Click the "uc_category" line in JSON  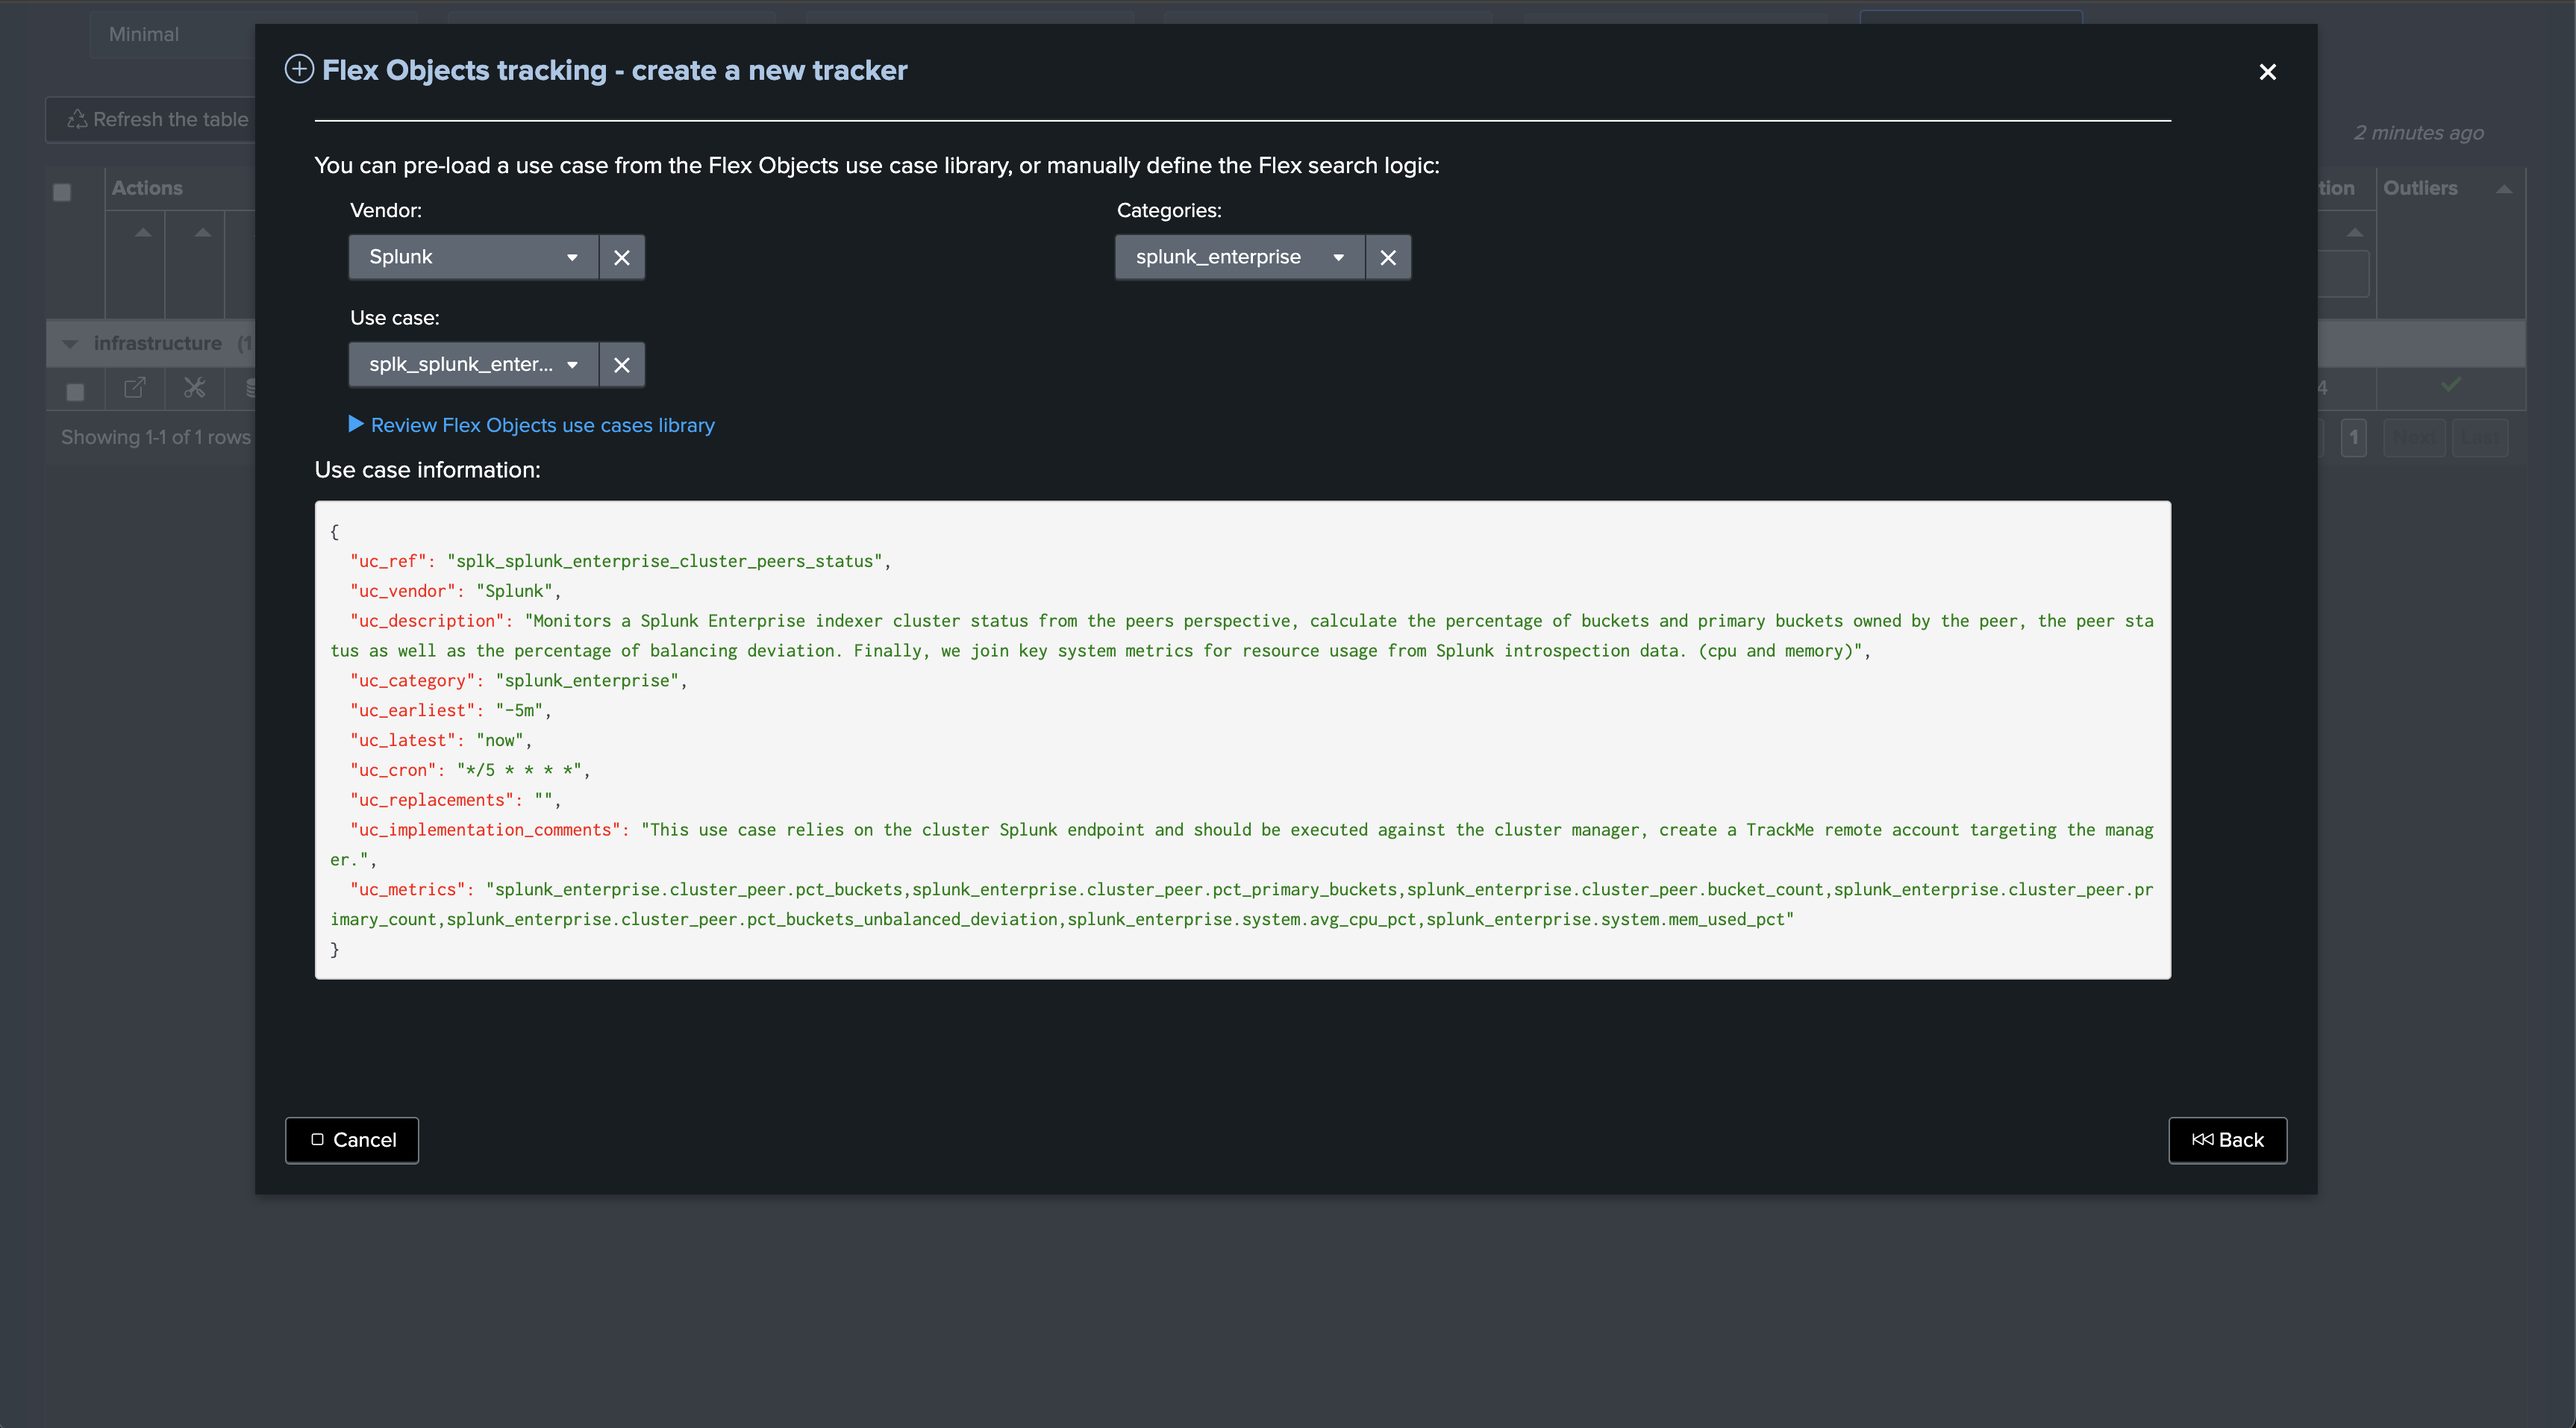[x=518, y=680]
